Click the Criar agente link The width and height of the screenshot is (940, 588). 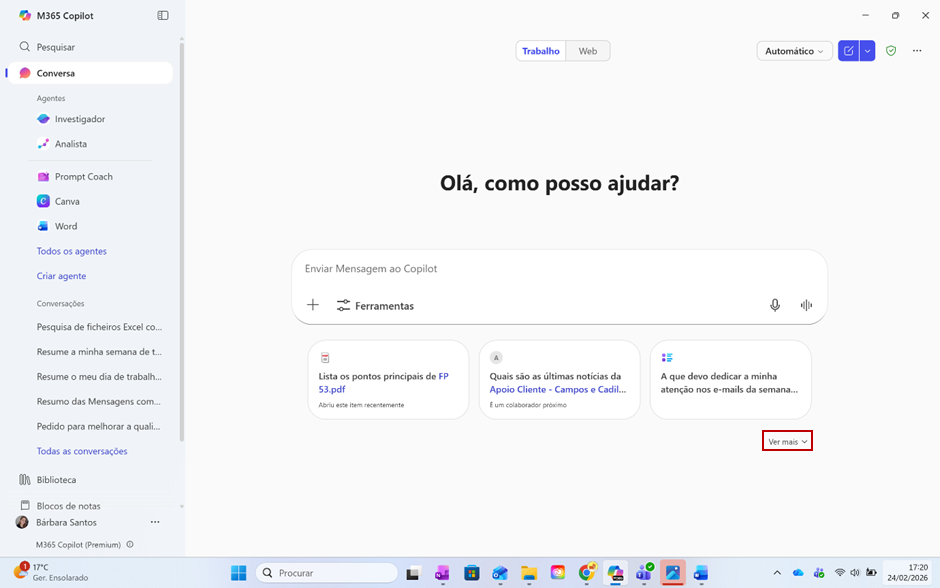point(61,276)
